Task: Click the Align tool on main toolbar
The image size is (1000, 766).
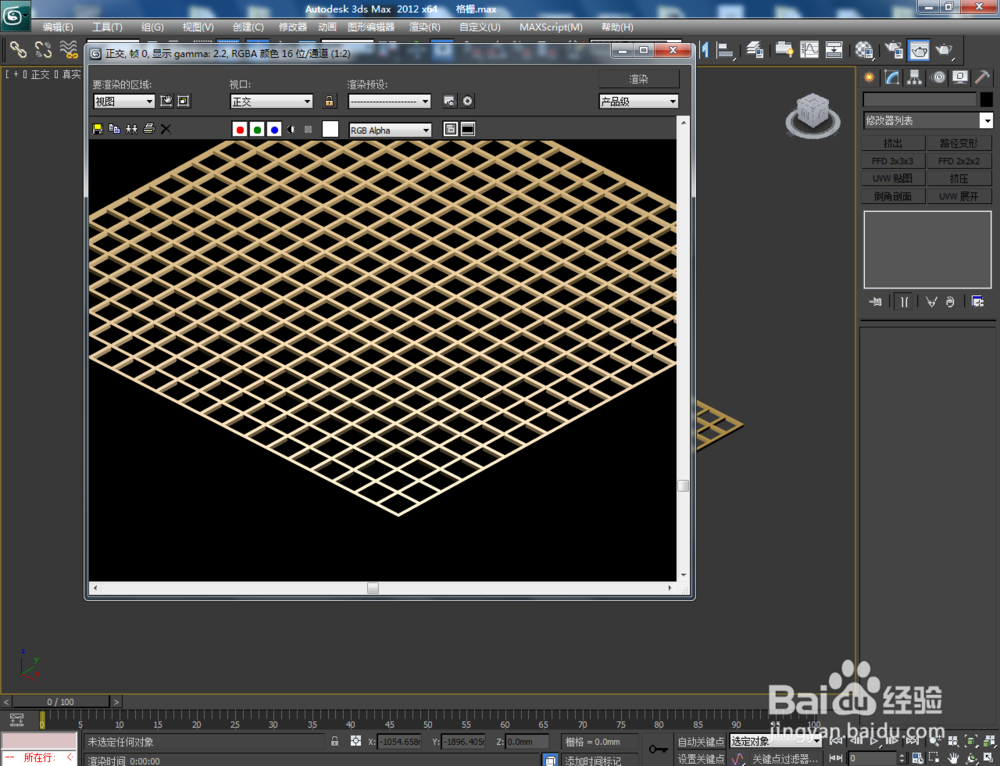Action: (725, 50)
